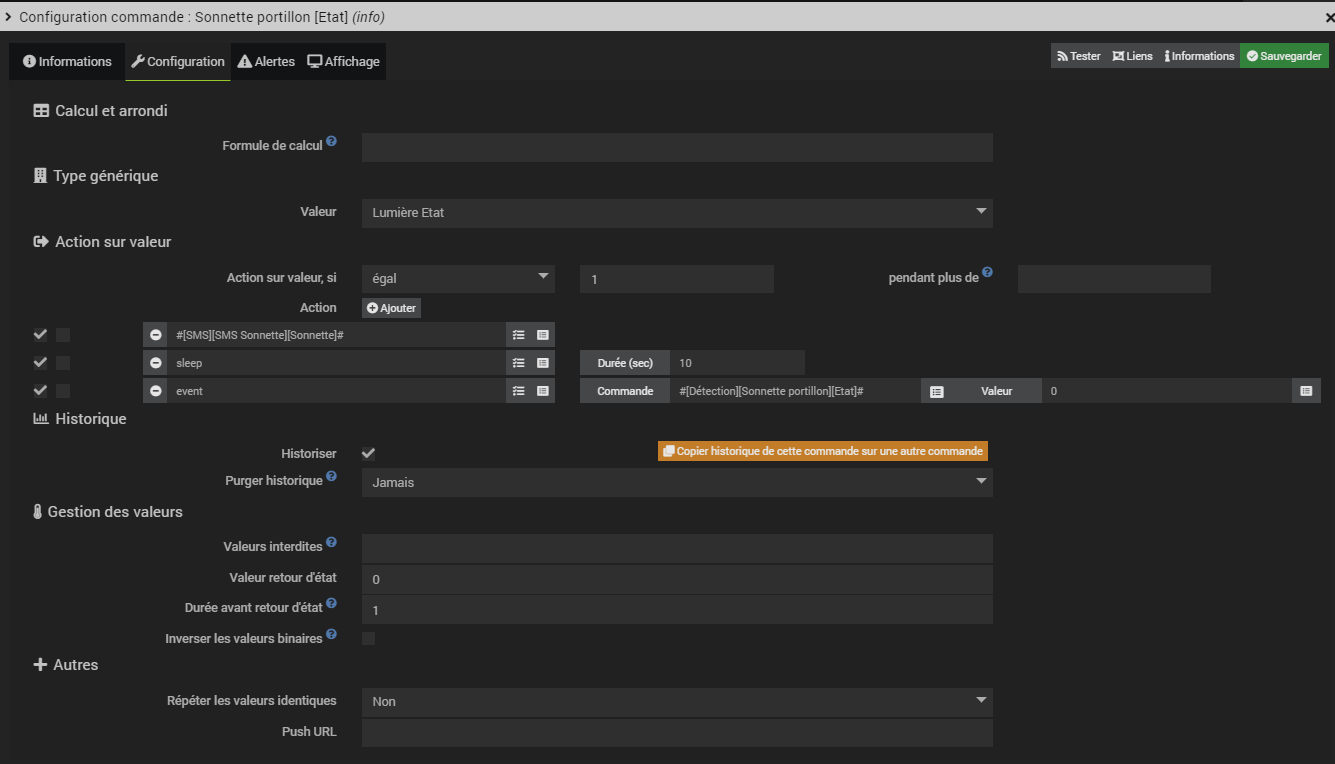Viewport: 1335px width, 764px height.
Task: Click the green Sauvegarder button
Action: pos(1283,56)
